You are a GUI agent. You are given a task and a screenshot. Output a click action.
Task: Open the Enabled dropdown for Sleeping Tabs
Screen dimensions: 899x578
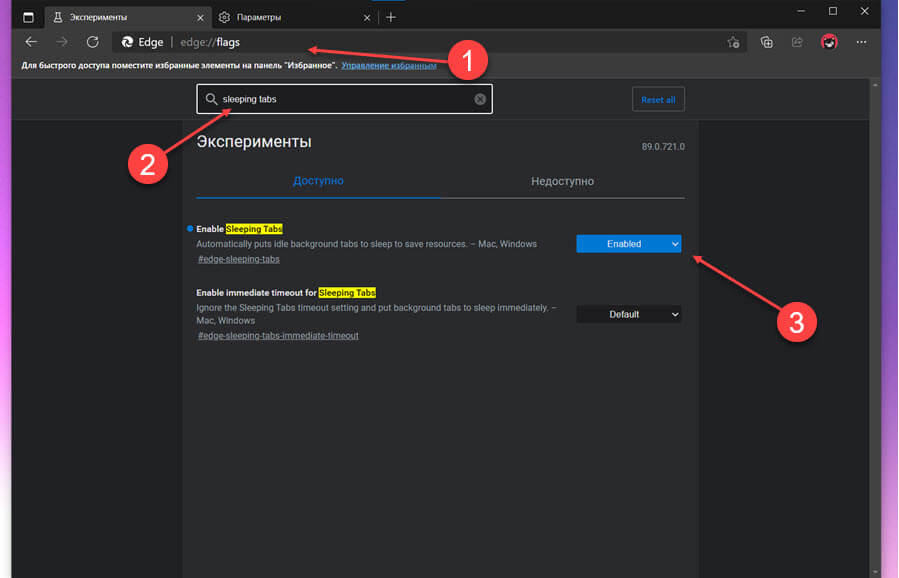point(628,244)
